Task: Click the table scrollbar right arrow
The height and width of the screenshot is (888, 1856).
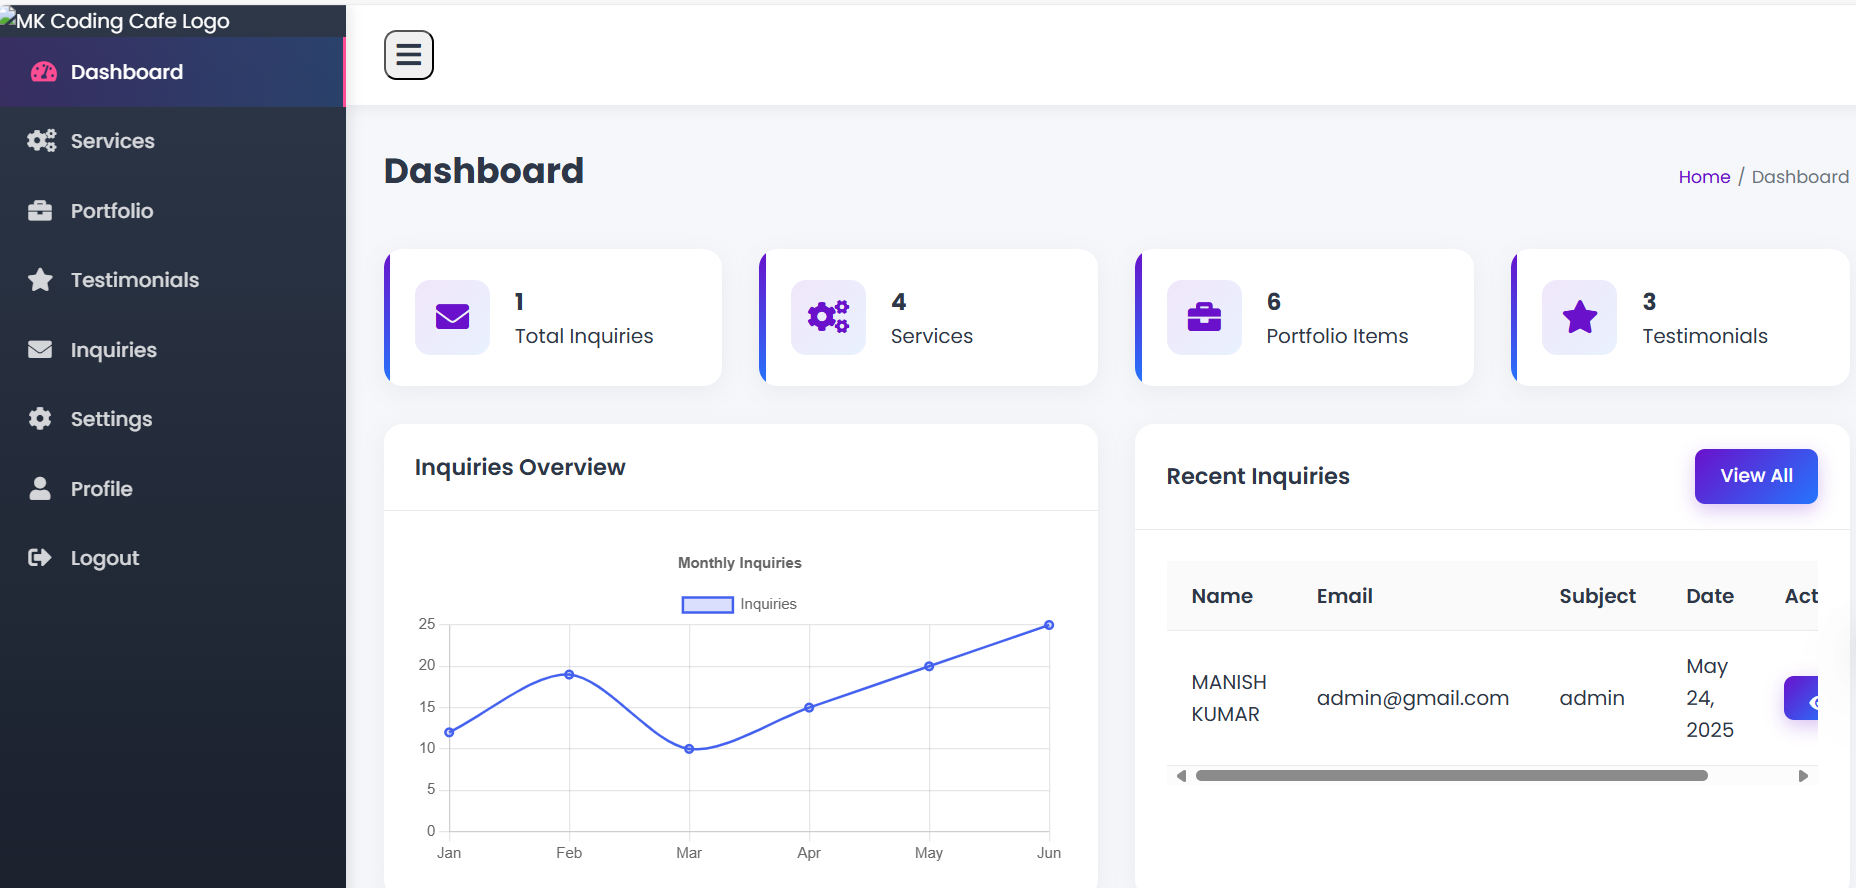Action: point(1803,776)
